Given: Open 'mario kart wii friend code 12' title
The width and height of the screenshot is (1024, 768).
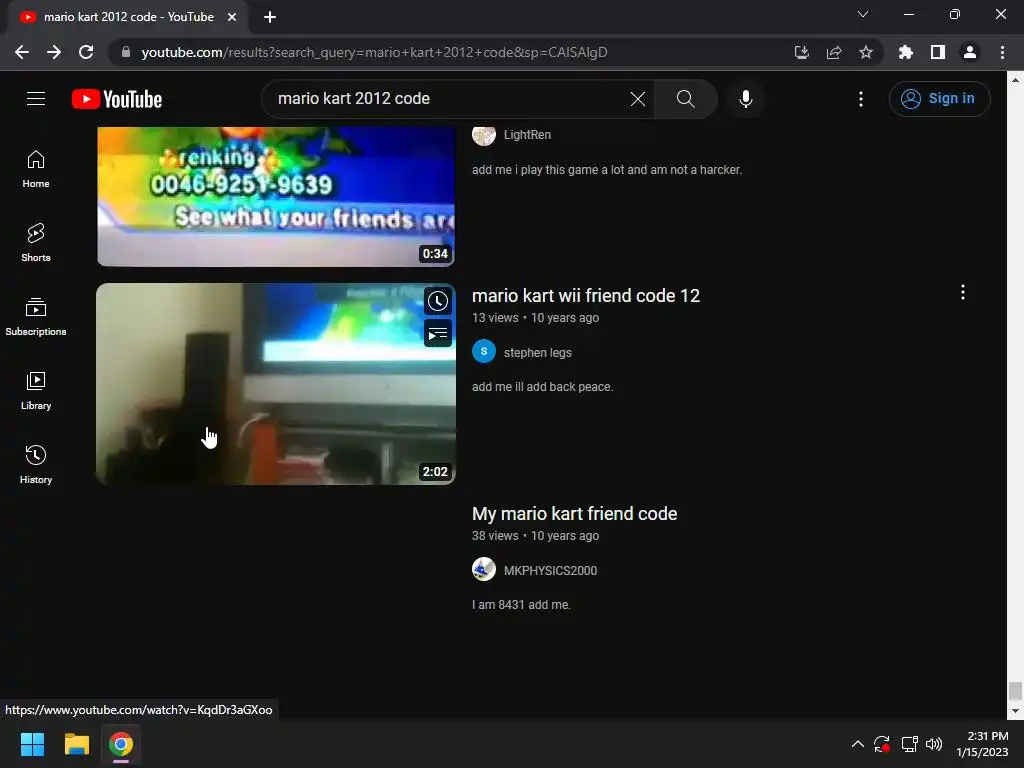Looking at the screenshot, I should (x=586, y=296).
